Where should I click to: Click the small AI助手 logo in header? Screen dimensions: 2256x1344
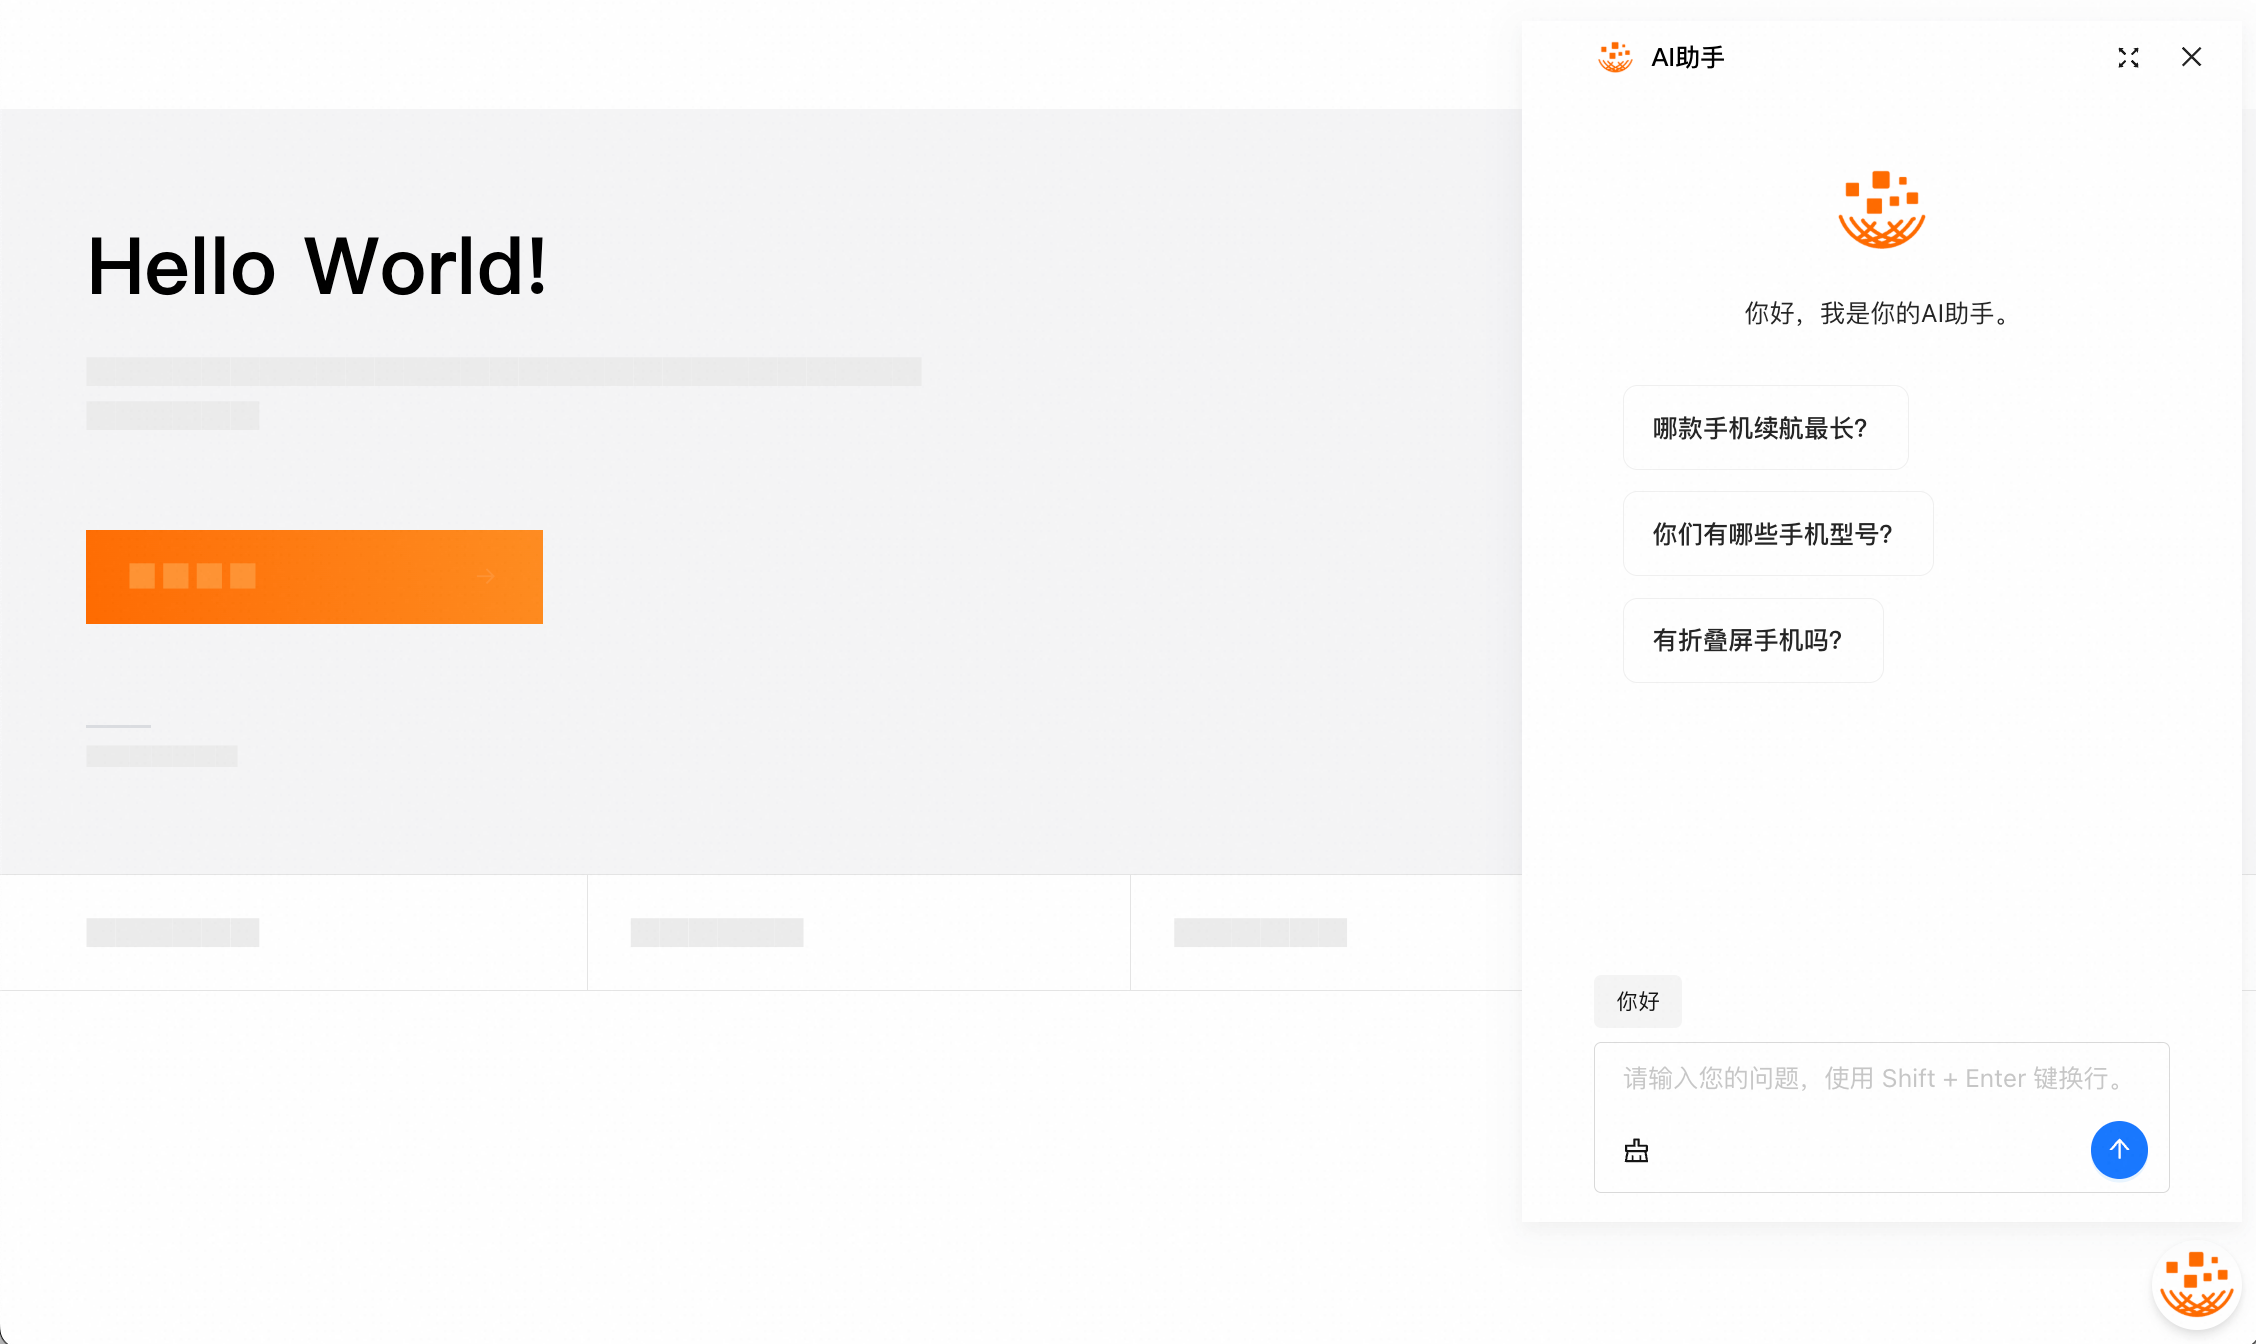(x=1615, y=57)
